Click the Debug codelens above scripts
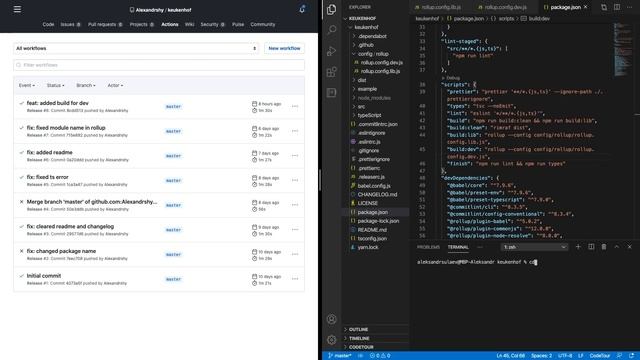640x360 pixels. tap(453, 78)
